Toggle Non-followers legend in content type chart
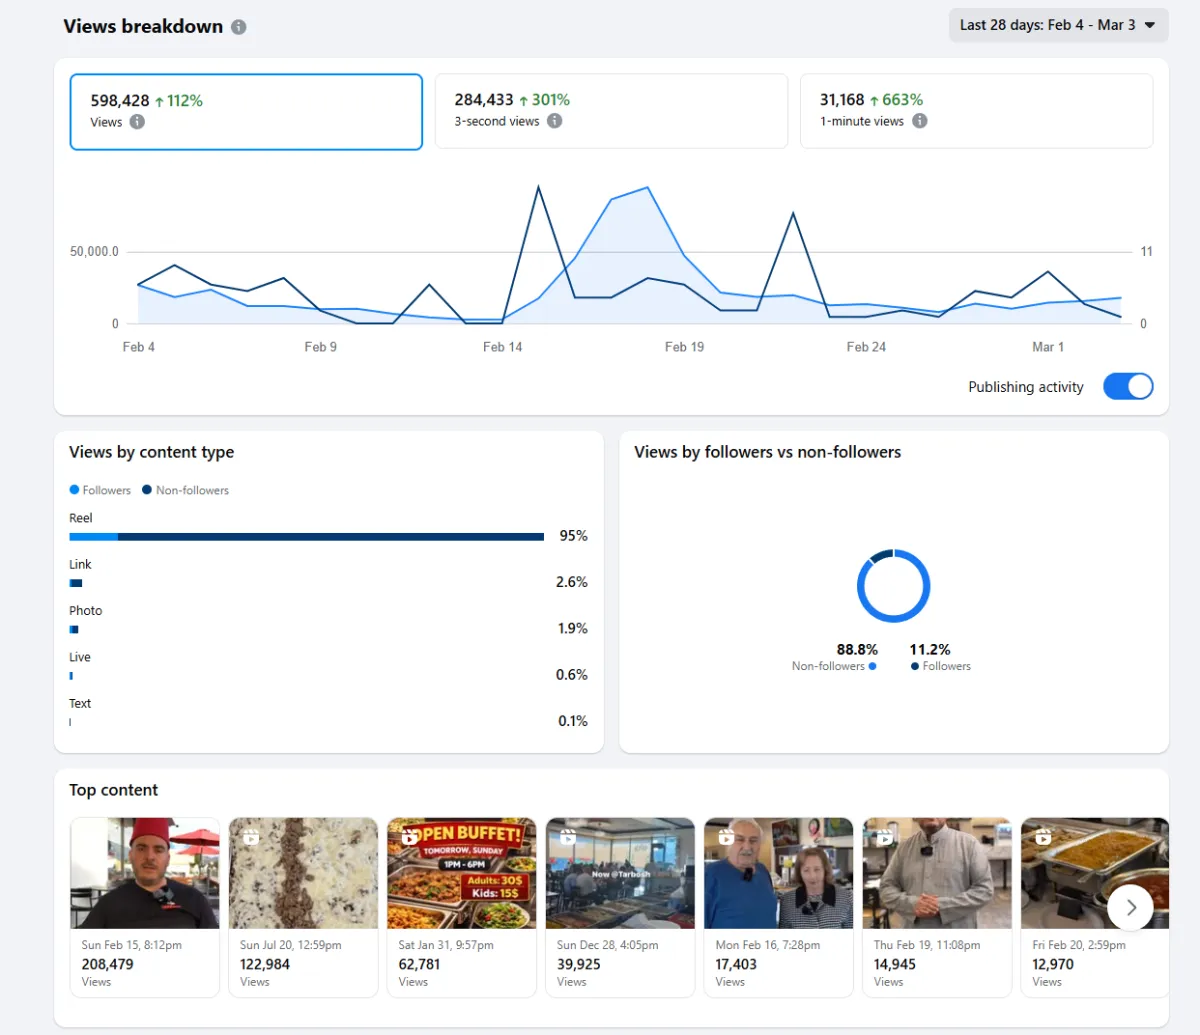 coord(186,490)
